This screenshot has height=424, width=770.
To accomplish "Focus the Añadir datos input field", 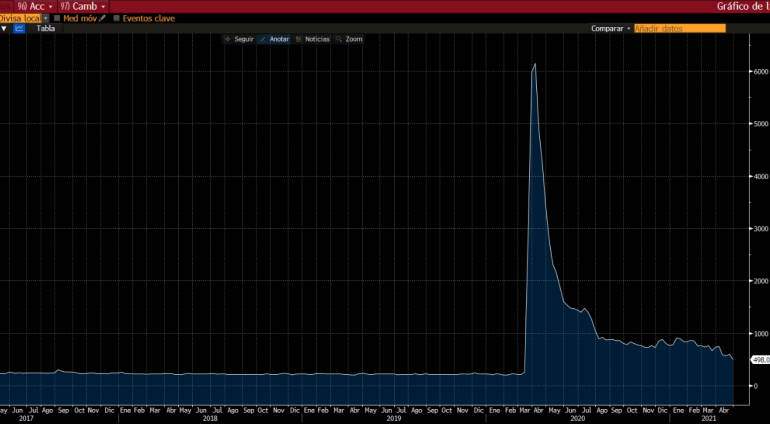I will 680,28.
